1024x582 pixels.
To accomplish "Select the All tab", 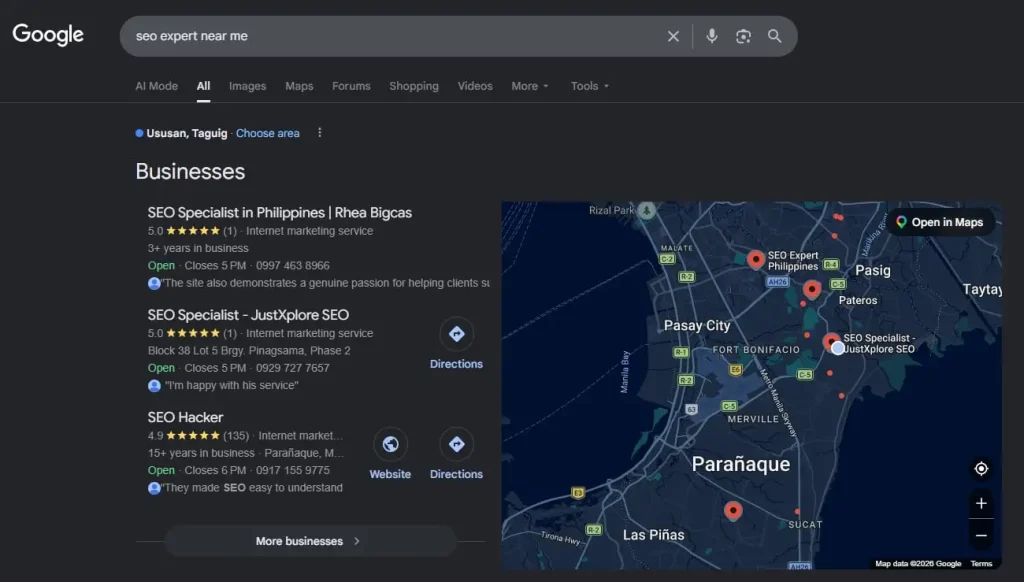I will [x=203, y=86].
